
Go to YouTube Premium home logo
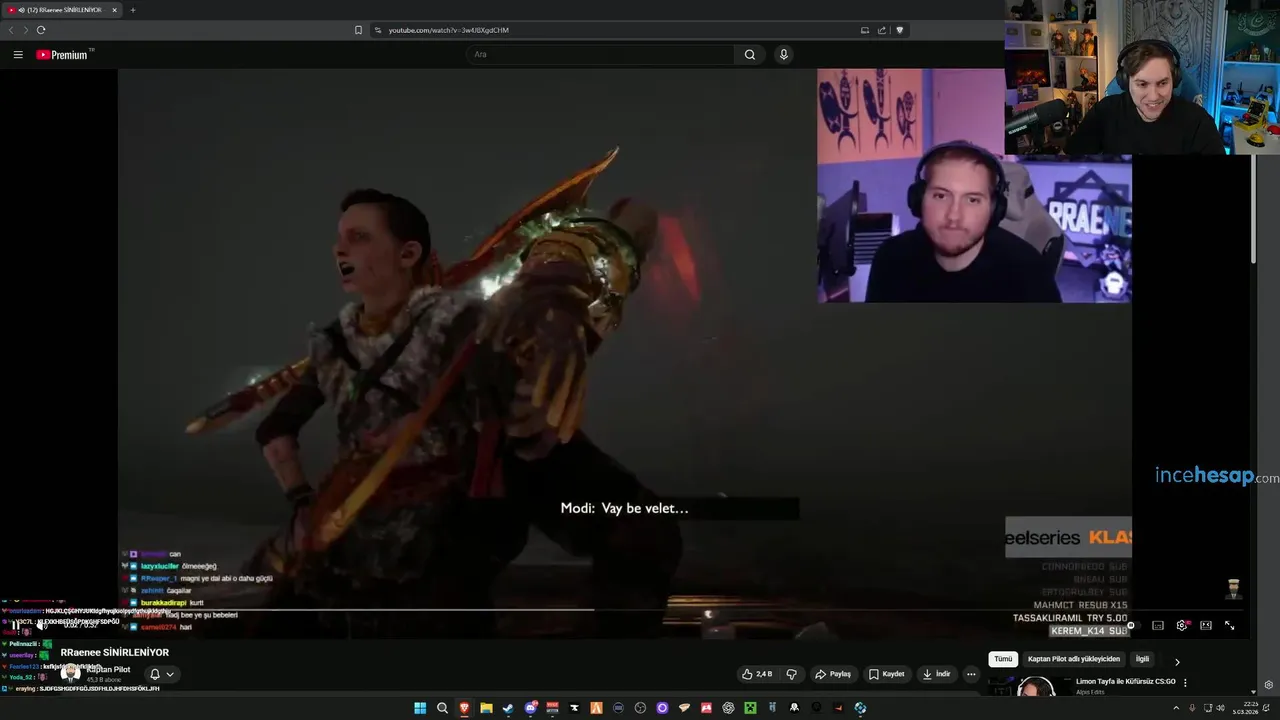[64, 55]
